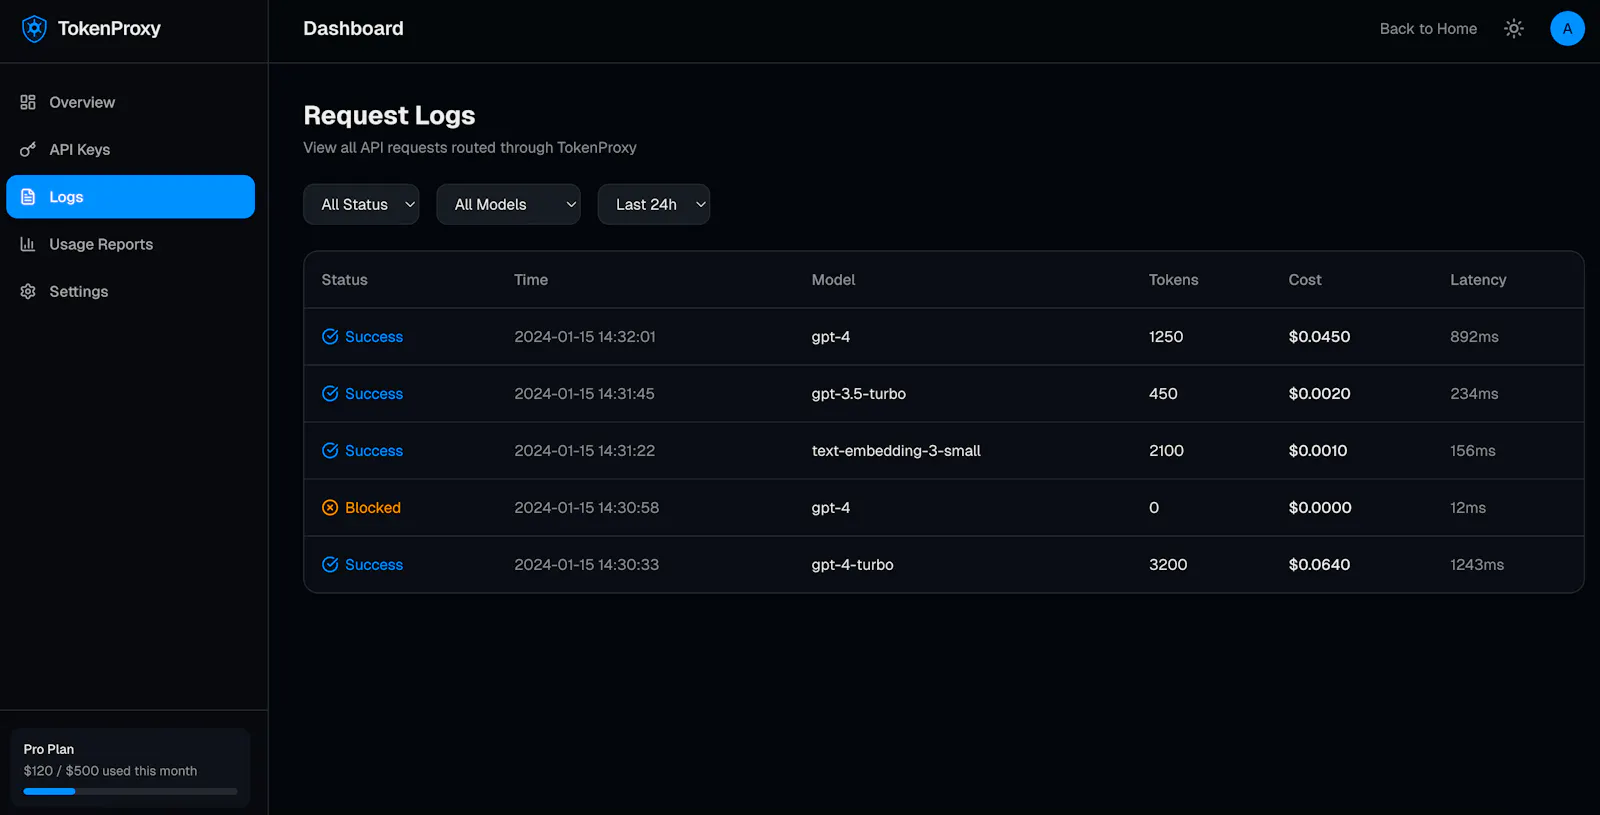Click the 12ms latency value

(x=1468, y=508)
